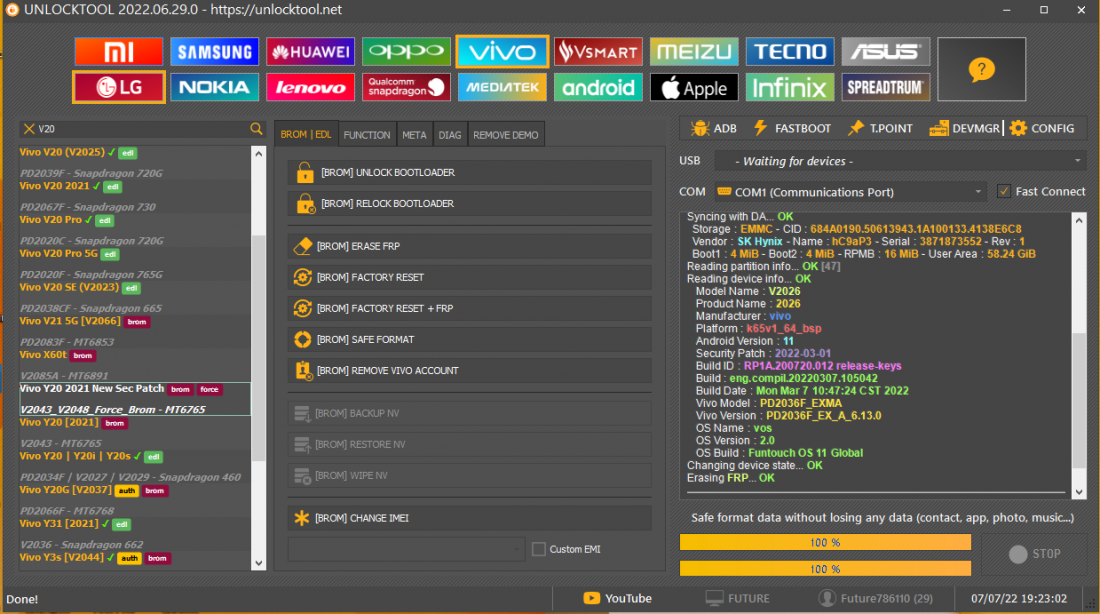Select the Apple brand logo

(x=694, y=87)
